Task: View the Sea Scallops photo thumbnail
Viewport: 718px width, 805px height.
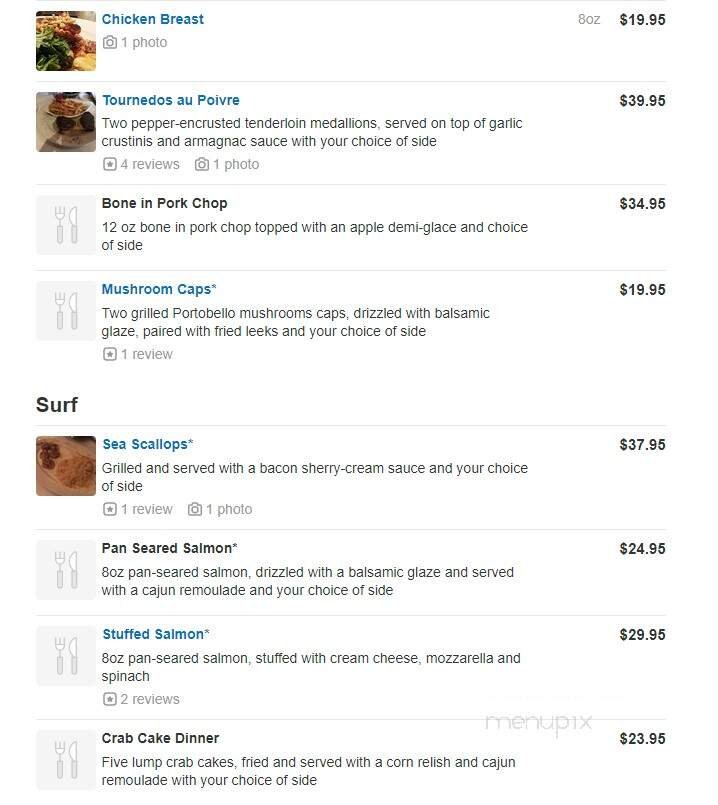Action: coord(66,466)
